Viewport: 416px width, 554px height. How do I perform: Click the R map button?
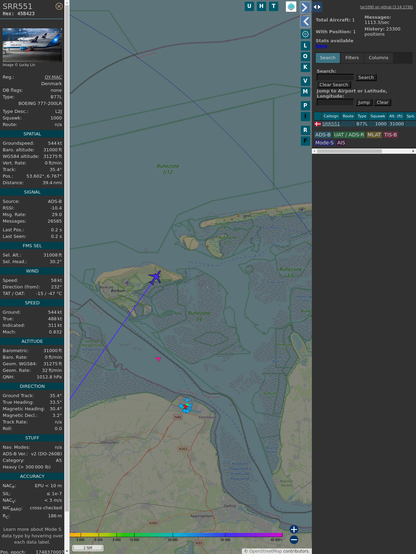[305, 130]
